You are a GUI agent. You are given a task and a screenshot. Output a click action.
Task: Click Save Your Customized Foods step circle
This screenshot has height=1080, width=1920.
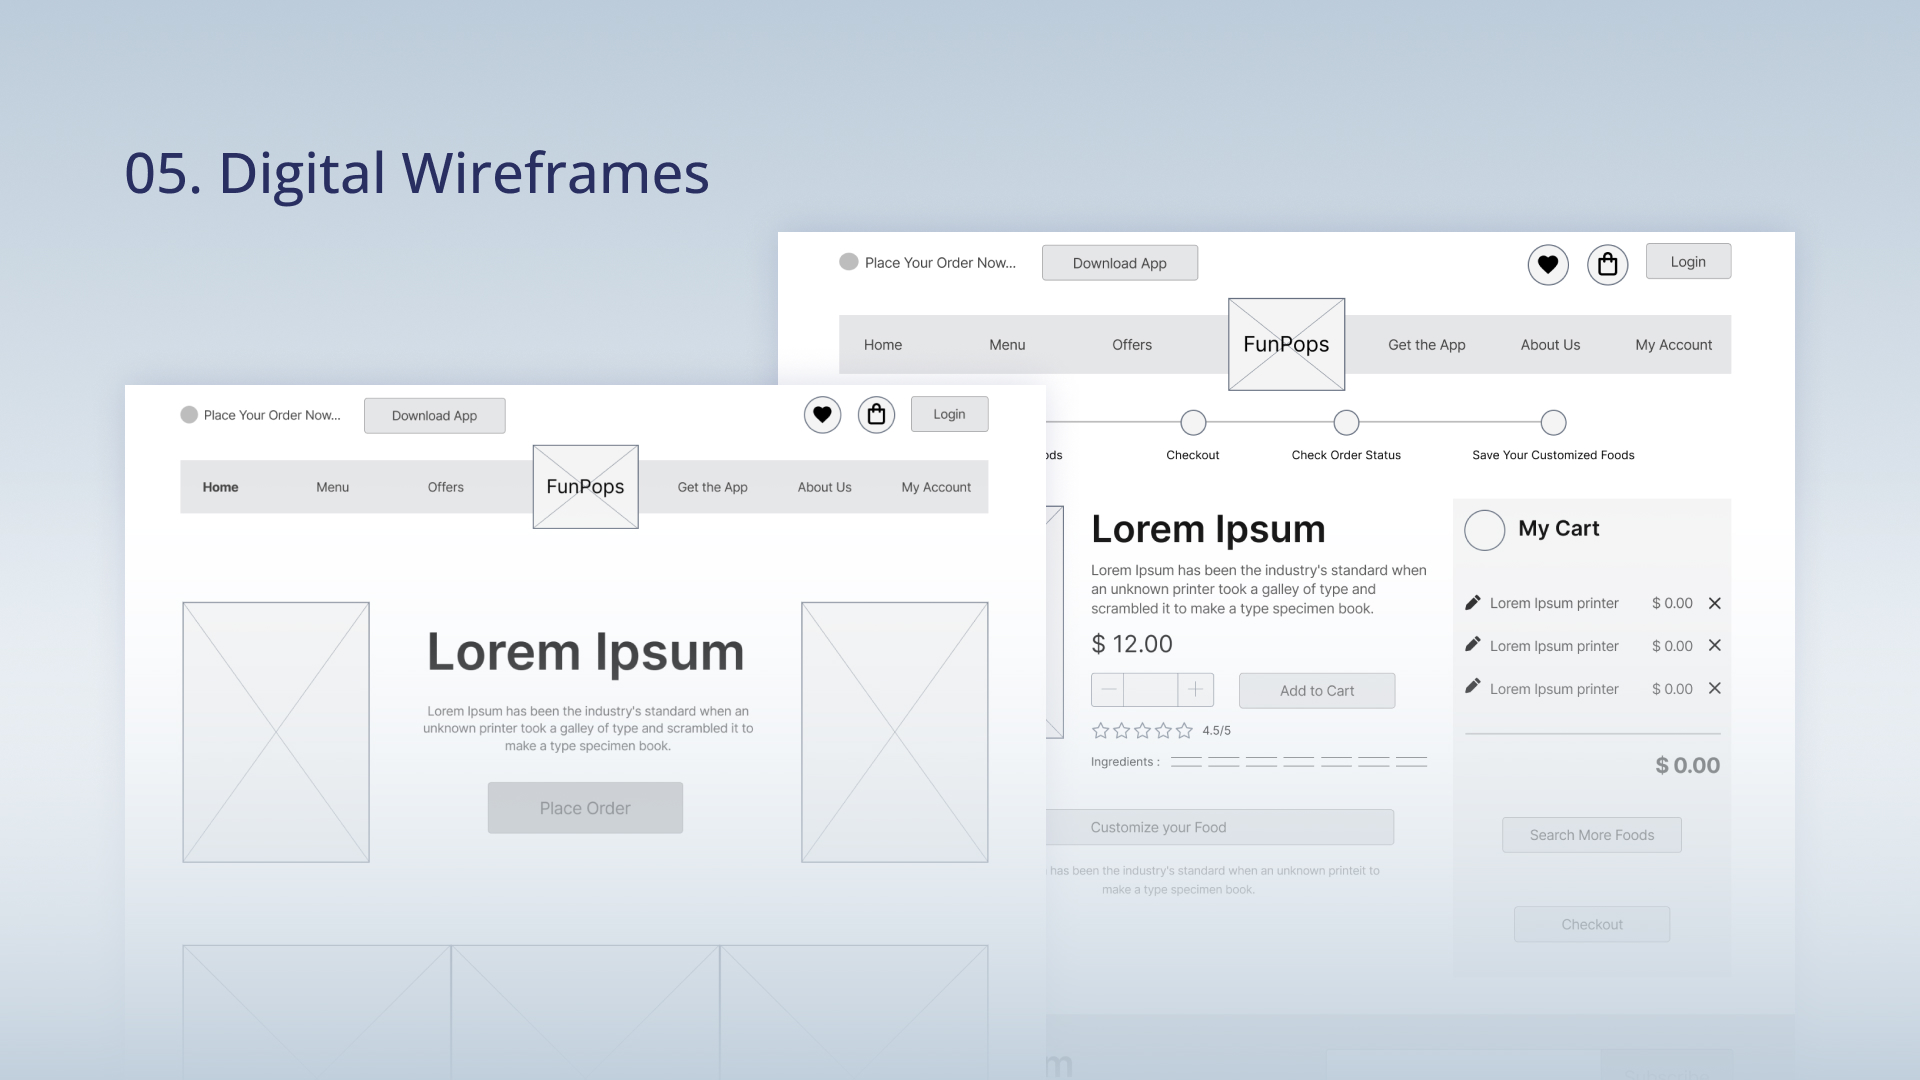[x=1553, y=423]
